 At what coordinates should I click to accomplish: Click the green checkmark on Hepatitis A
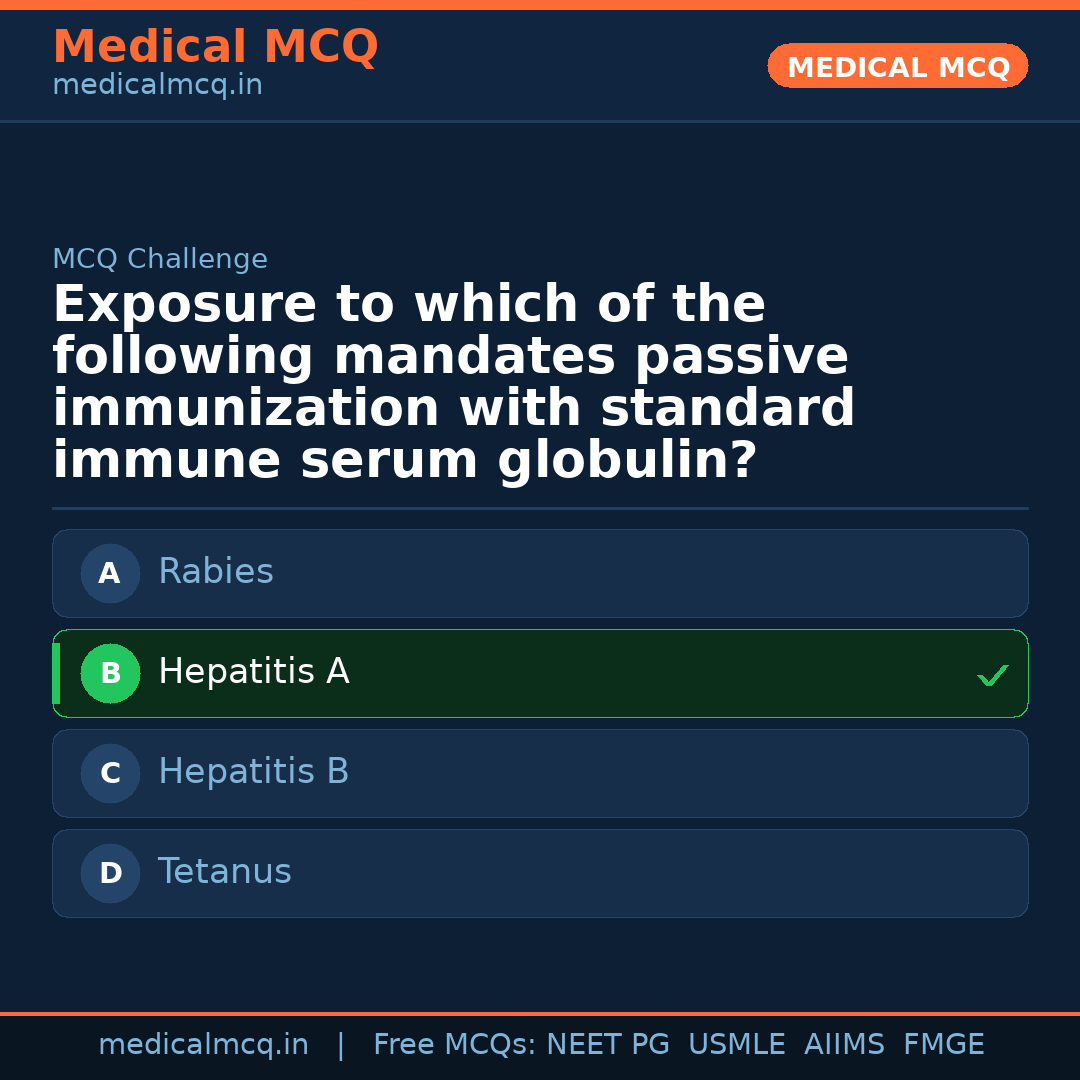tap(992, 676)
